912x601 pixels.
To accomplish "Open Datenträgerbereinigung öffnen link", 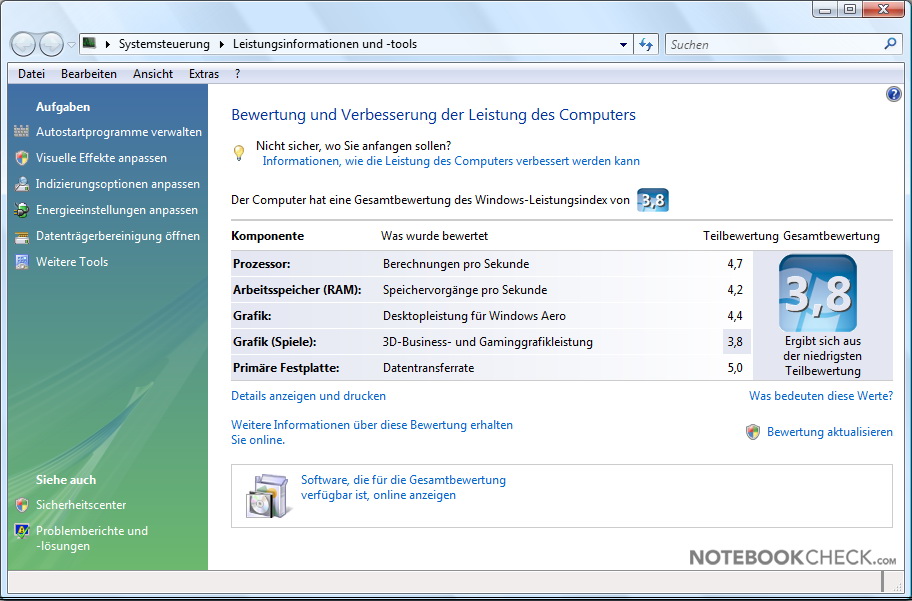I will coord(117,236).
